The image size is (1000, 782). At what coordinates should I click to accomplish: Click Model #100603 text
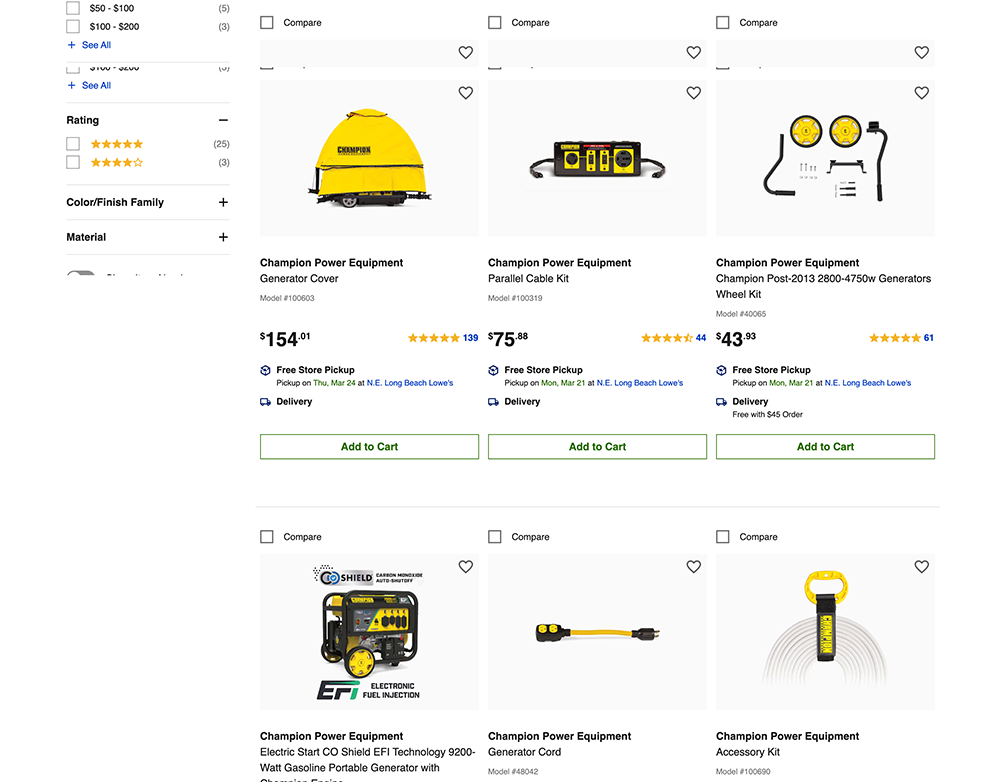[287, 298]
